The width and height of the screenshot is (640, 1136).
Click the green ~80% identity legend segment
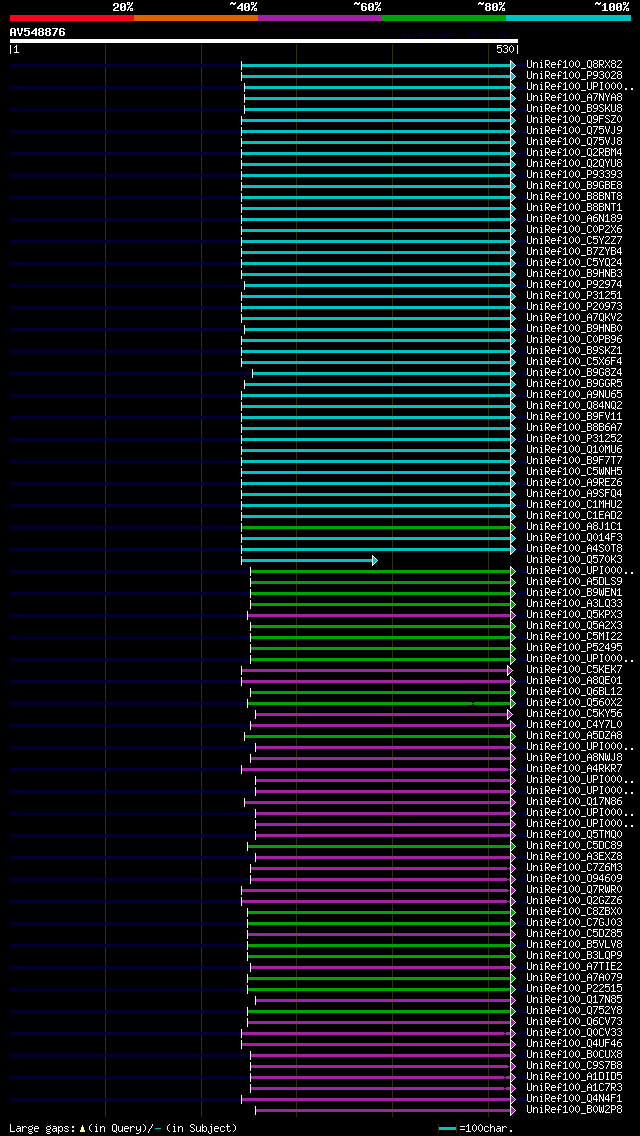click(444, 17)
